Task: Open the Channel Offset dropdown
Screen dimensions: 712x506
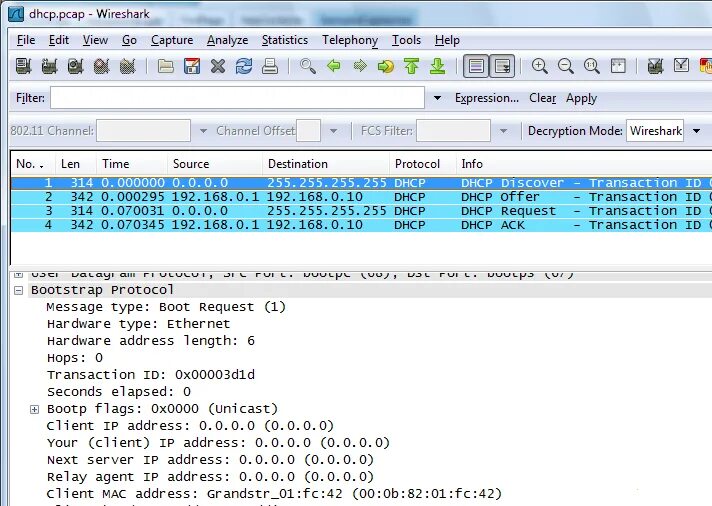Action: 333,131
